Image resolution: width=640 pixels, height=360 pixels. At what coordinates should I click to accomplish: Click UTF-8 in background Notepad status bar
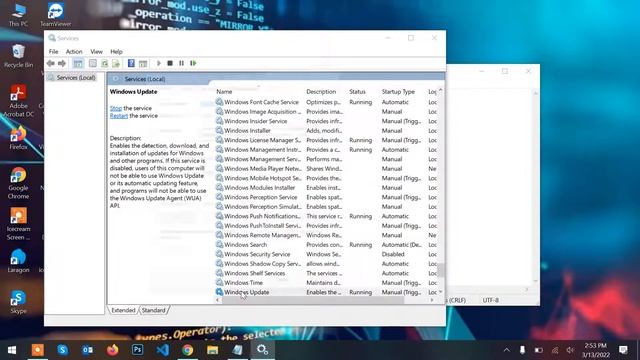490,300
